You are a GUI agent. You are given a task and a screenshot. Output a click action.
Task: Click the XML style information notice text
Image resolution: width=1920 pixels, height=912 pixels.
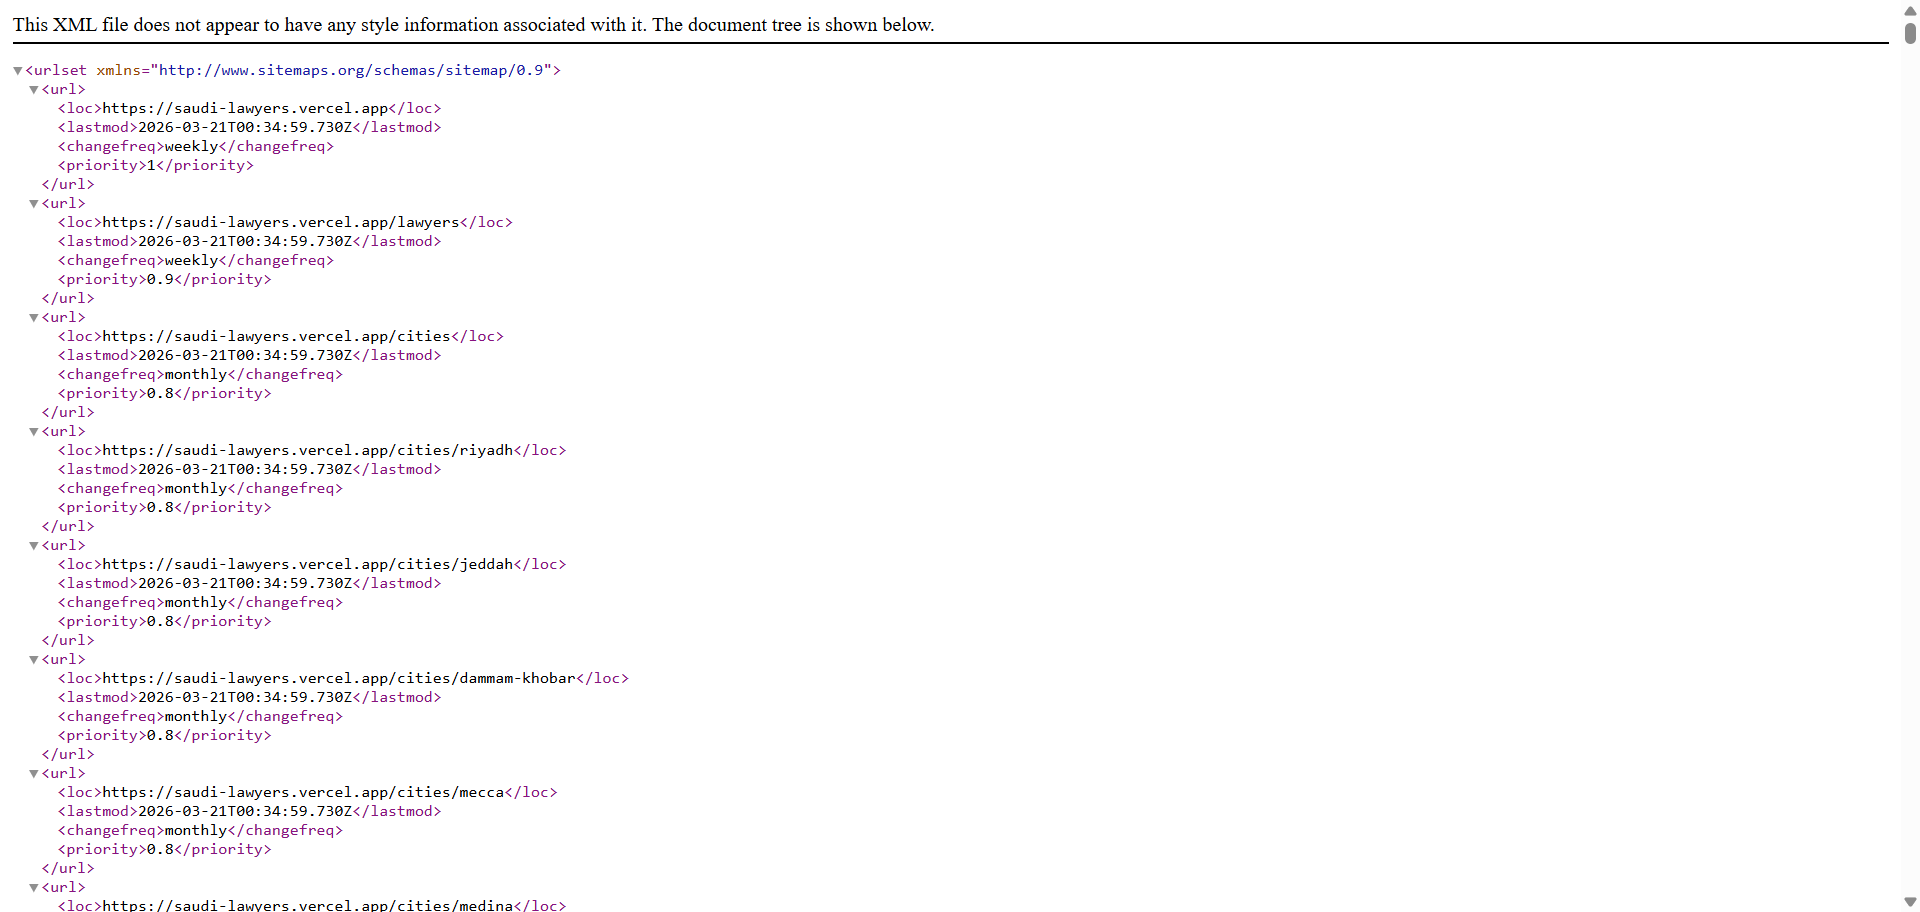[473, 25]
